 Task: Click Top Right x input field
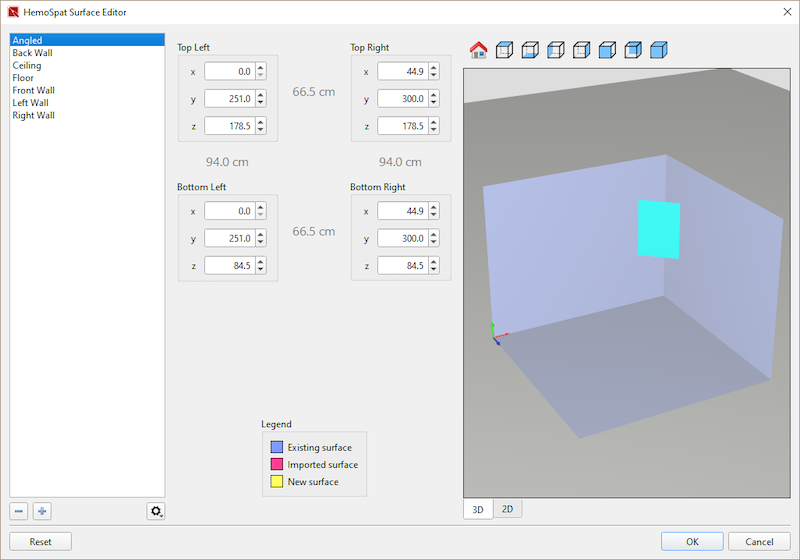pos(403,71)
